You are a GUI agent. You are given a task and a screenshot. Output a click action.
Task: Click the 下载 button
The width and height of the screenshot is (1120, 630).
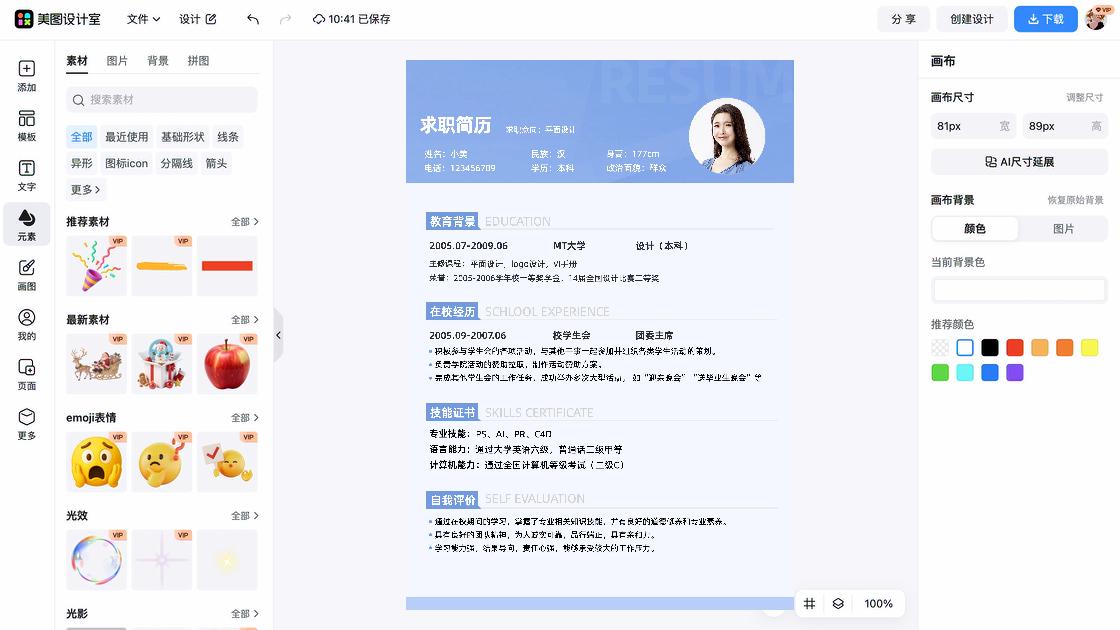click(x=1046, y=19)
